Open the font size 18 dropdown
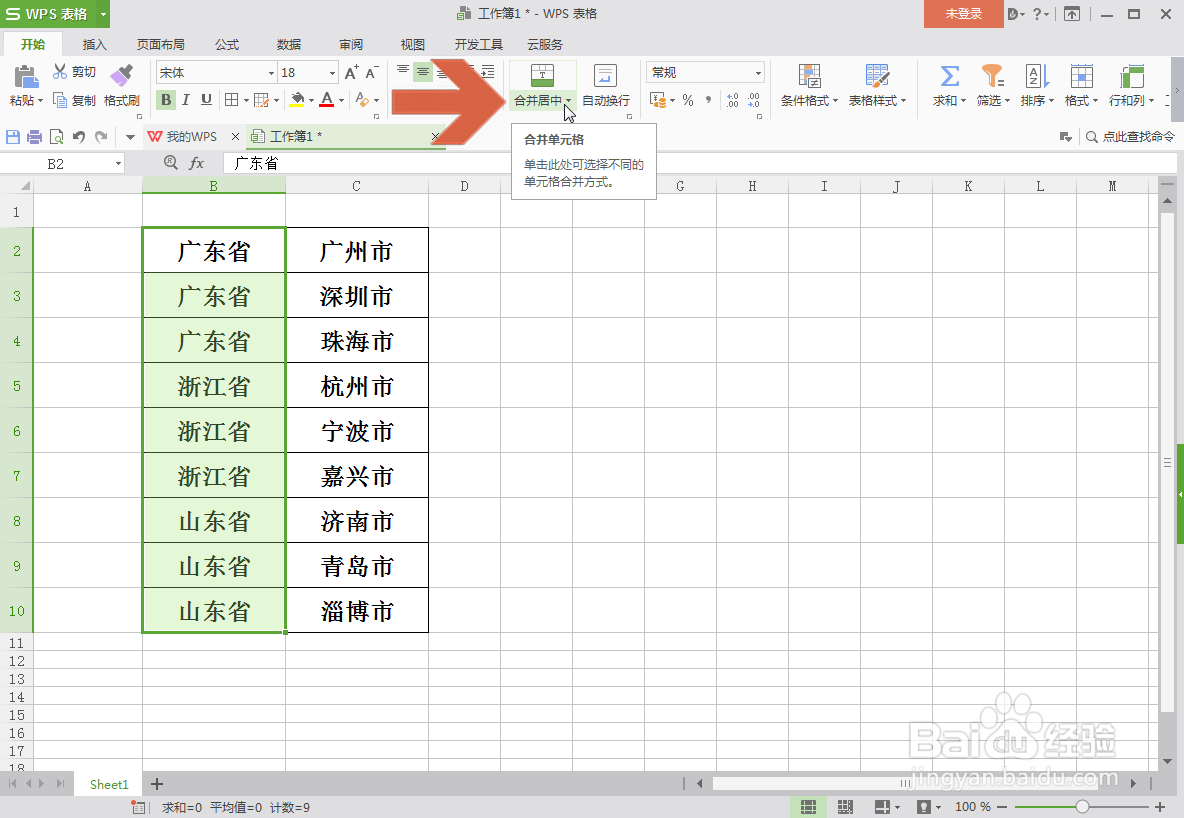 tap(332, 73)
